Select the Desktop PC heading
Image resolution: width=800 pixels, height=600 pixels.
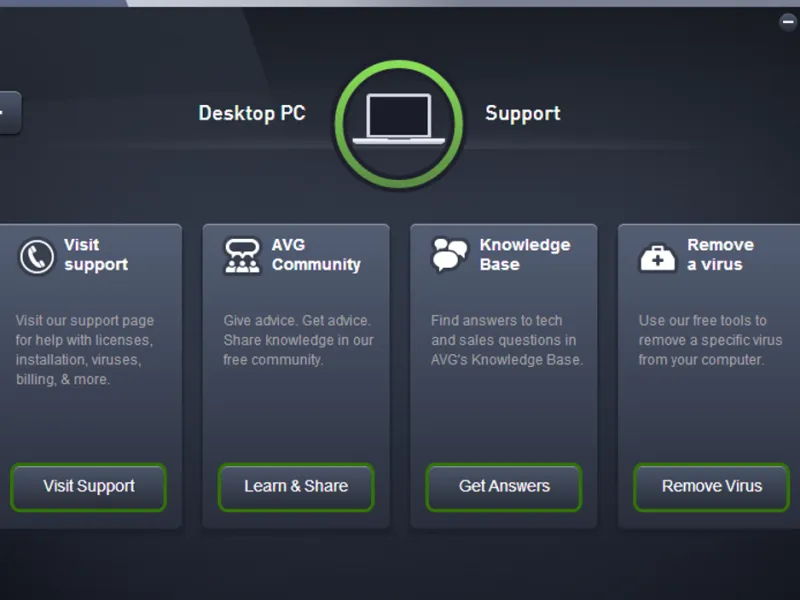point(252,113)
